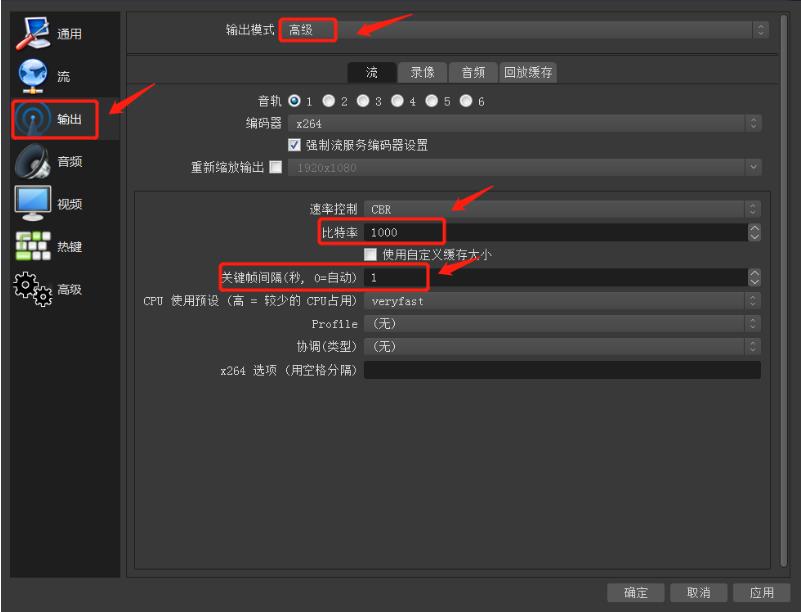Click the 关键帧间隔 stepper arrows
The height and width of the screenshot is (612, 801).
pyautogui.click(x=755, y=277)
